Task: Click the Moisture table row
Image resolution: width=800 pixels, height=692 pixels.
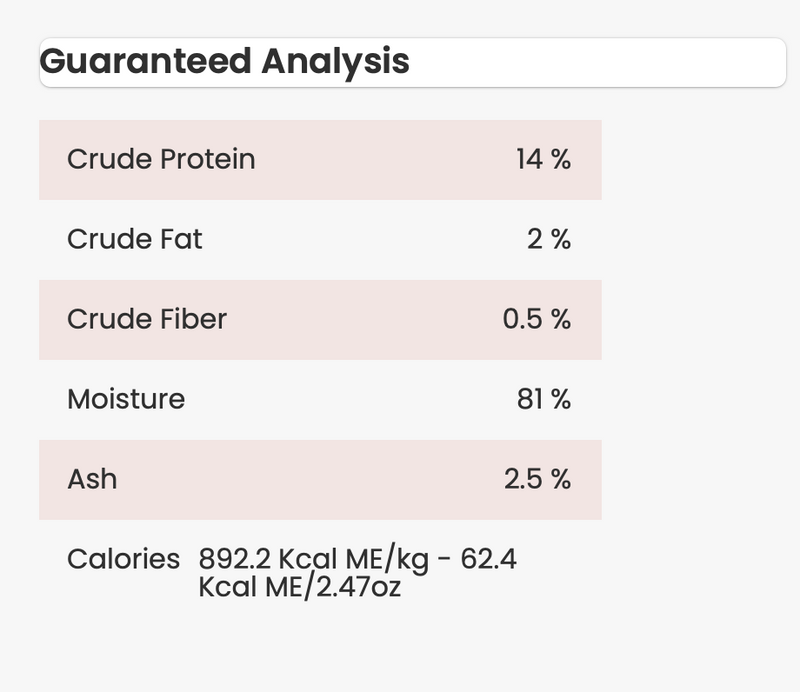Action: (x=320, y=400)
